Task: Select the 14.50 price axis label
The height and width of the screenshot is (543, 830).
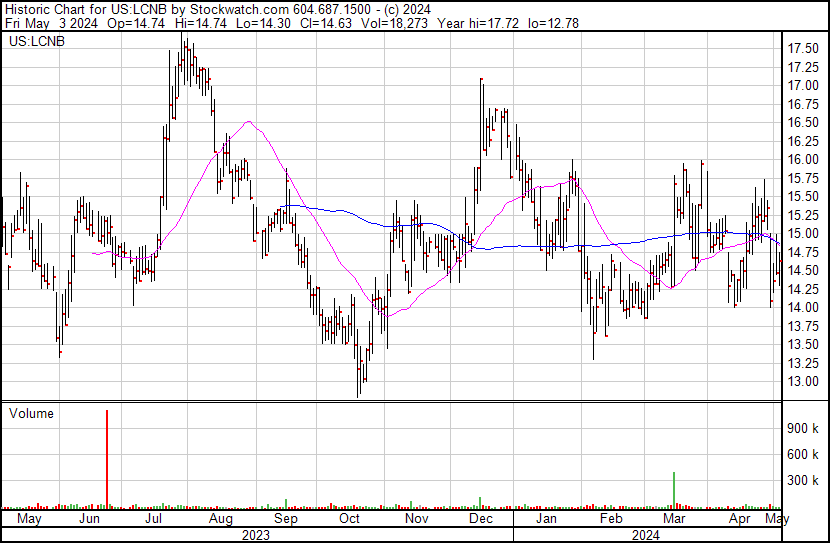Action: pyautogui.click(x=803, y=270)
